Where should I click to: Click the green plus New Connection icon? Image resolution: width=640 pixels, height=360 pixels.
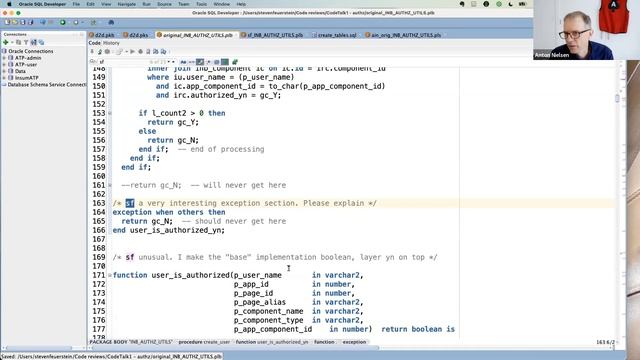pyautogui.click(x=6, y=42)
